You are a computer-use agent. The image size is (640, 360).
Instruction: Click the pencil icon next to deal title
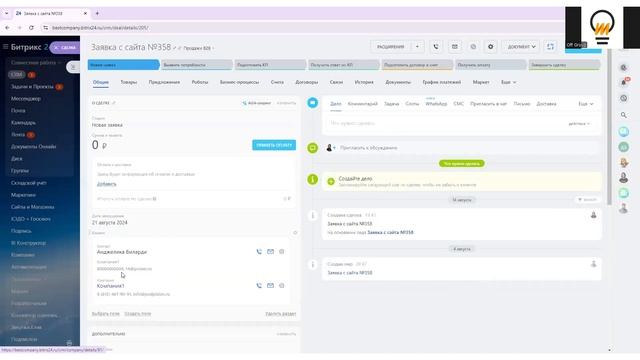[175, 48]
